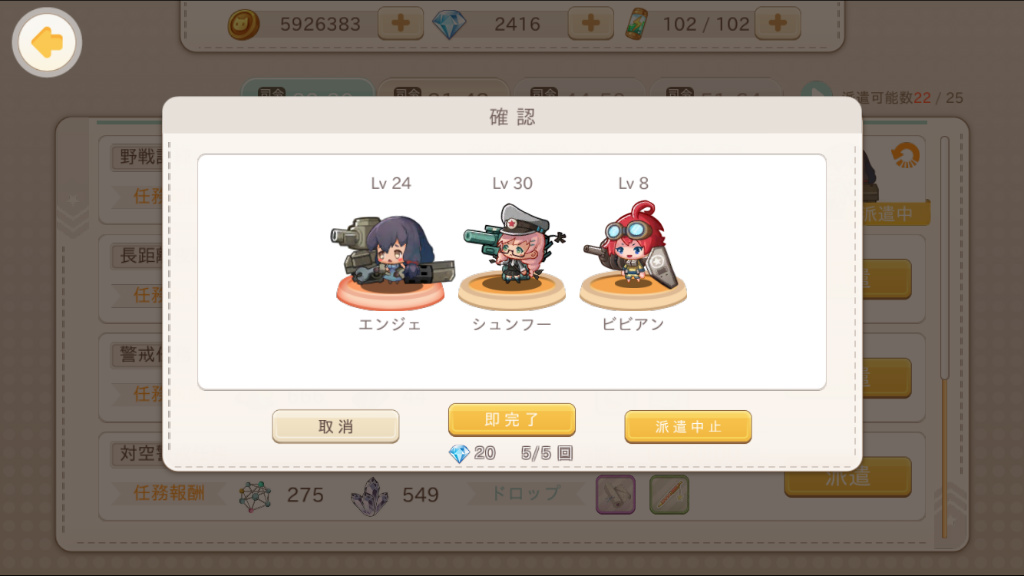Viewport: 1024px width, 576px height.
Task: Click the 取消 cancel button
Action: tap(336, 426)
